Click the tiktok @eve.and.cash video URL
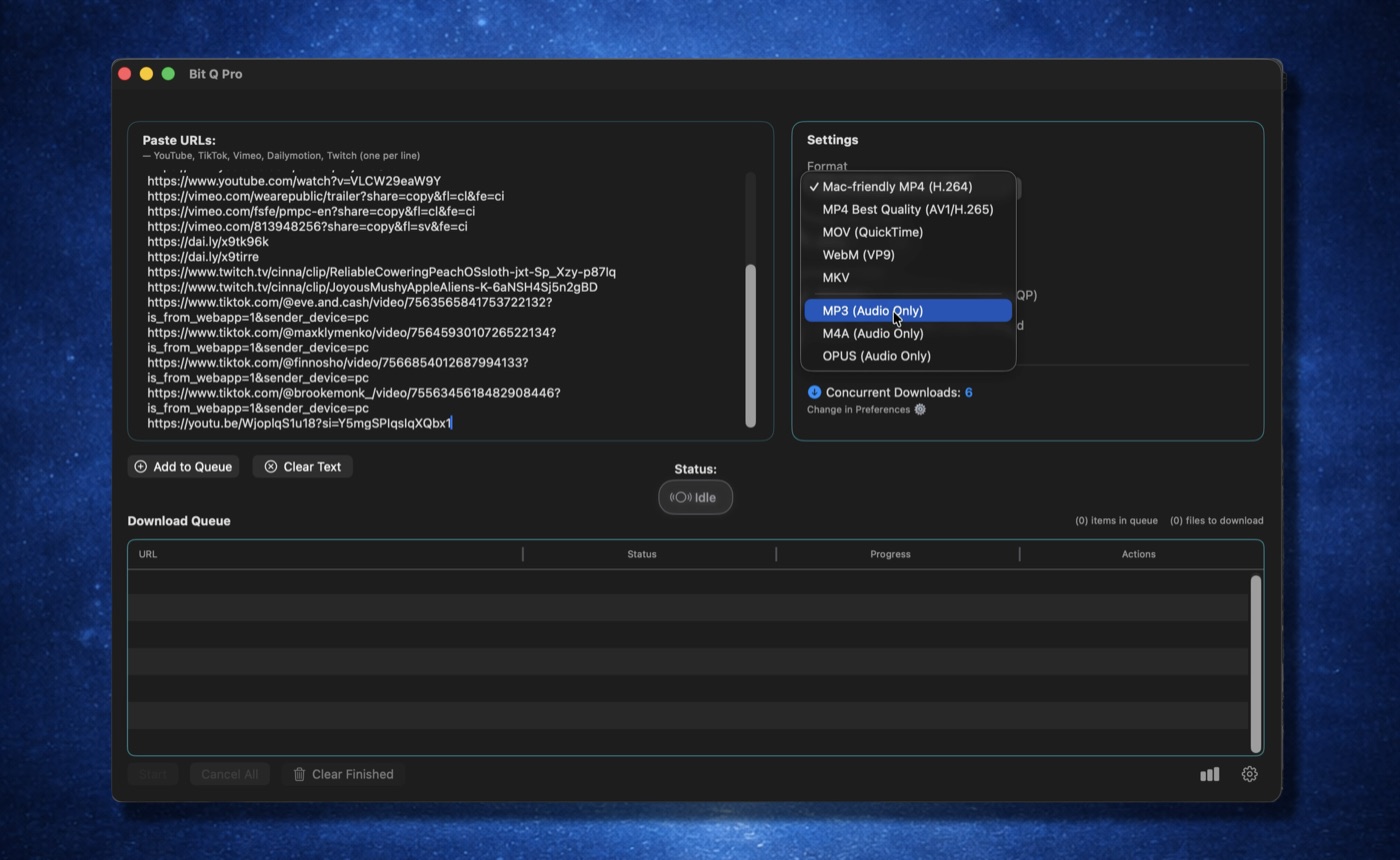The width and height of the screenshot is (1400, 860). (349, 310)
